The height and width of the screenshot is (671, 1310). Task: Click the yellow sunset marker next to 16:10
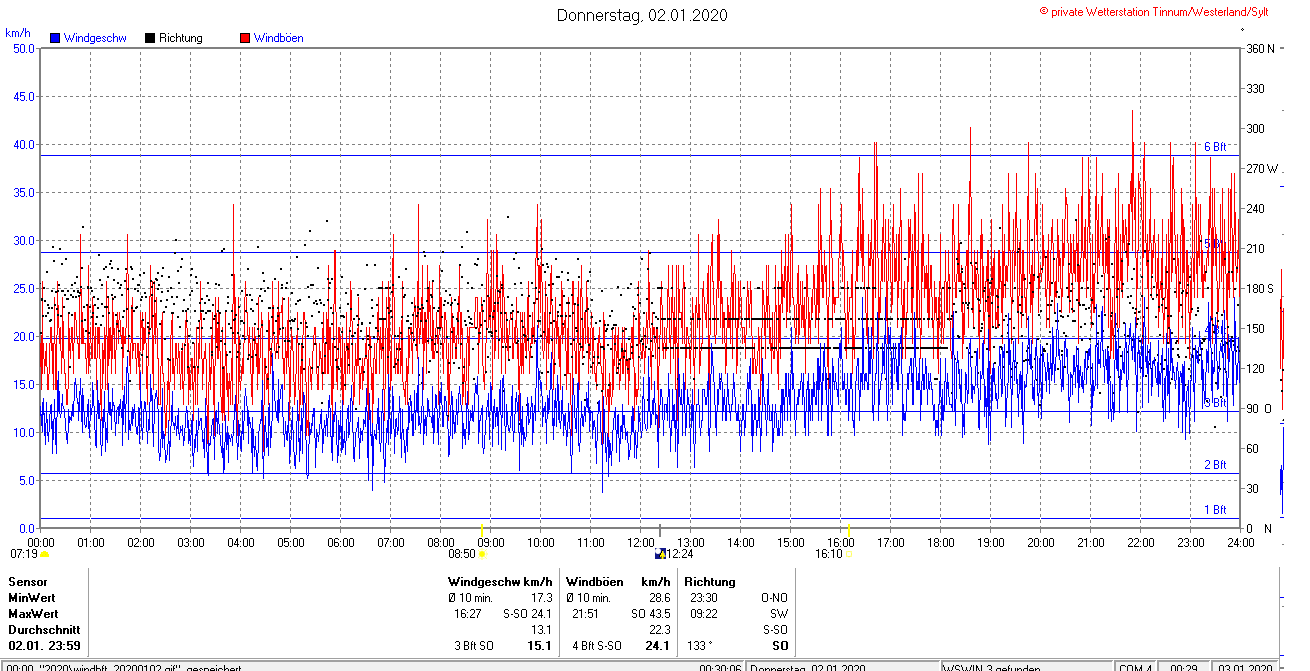pyautogui.click(x=848, y=553)
